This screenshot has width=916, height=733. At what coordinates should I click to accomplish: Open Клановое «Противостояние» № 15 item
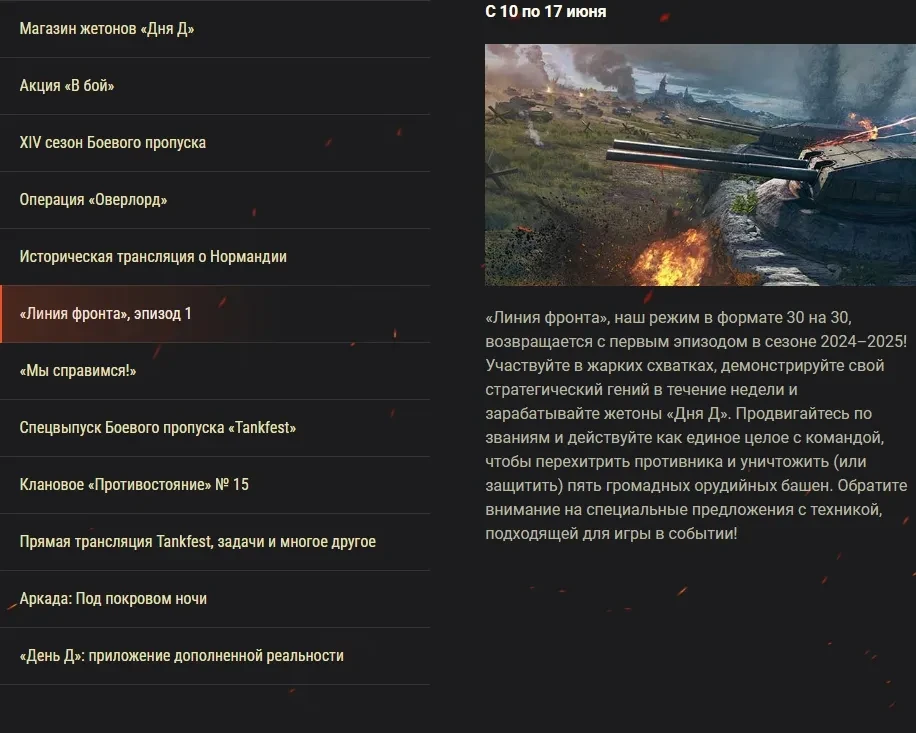coord(215,485)
